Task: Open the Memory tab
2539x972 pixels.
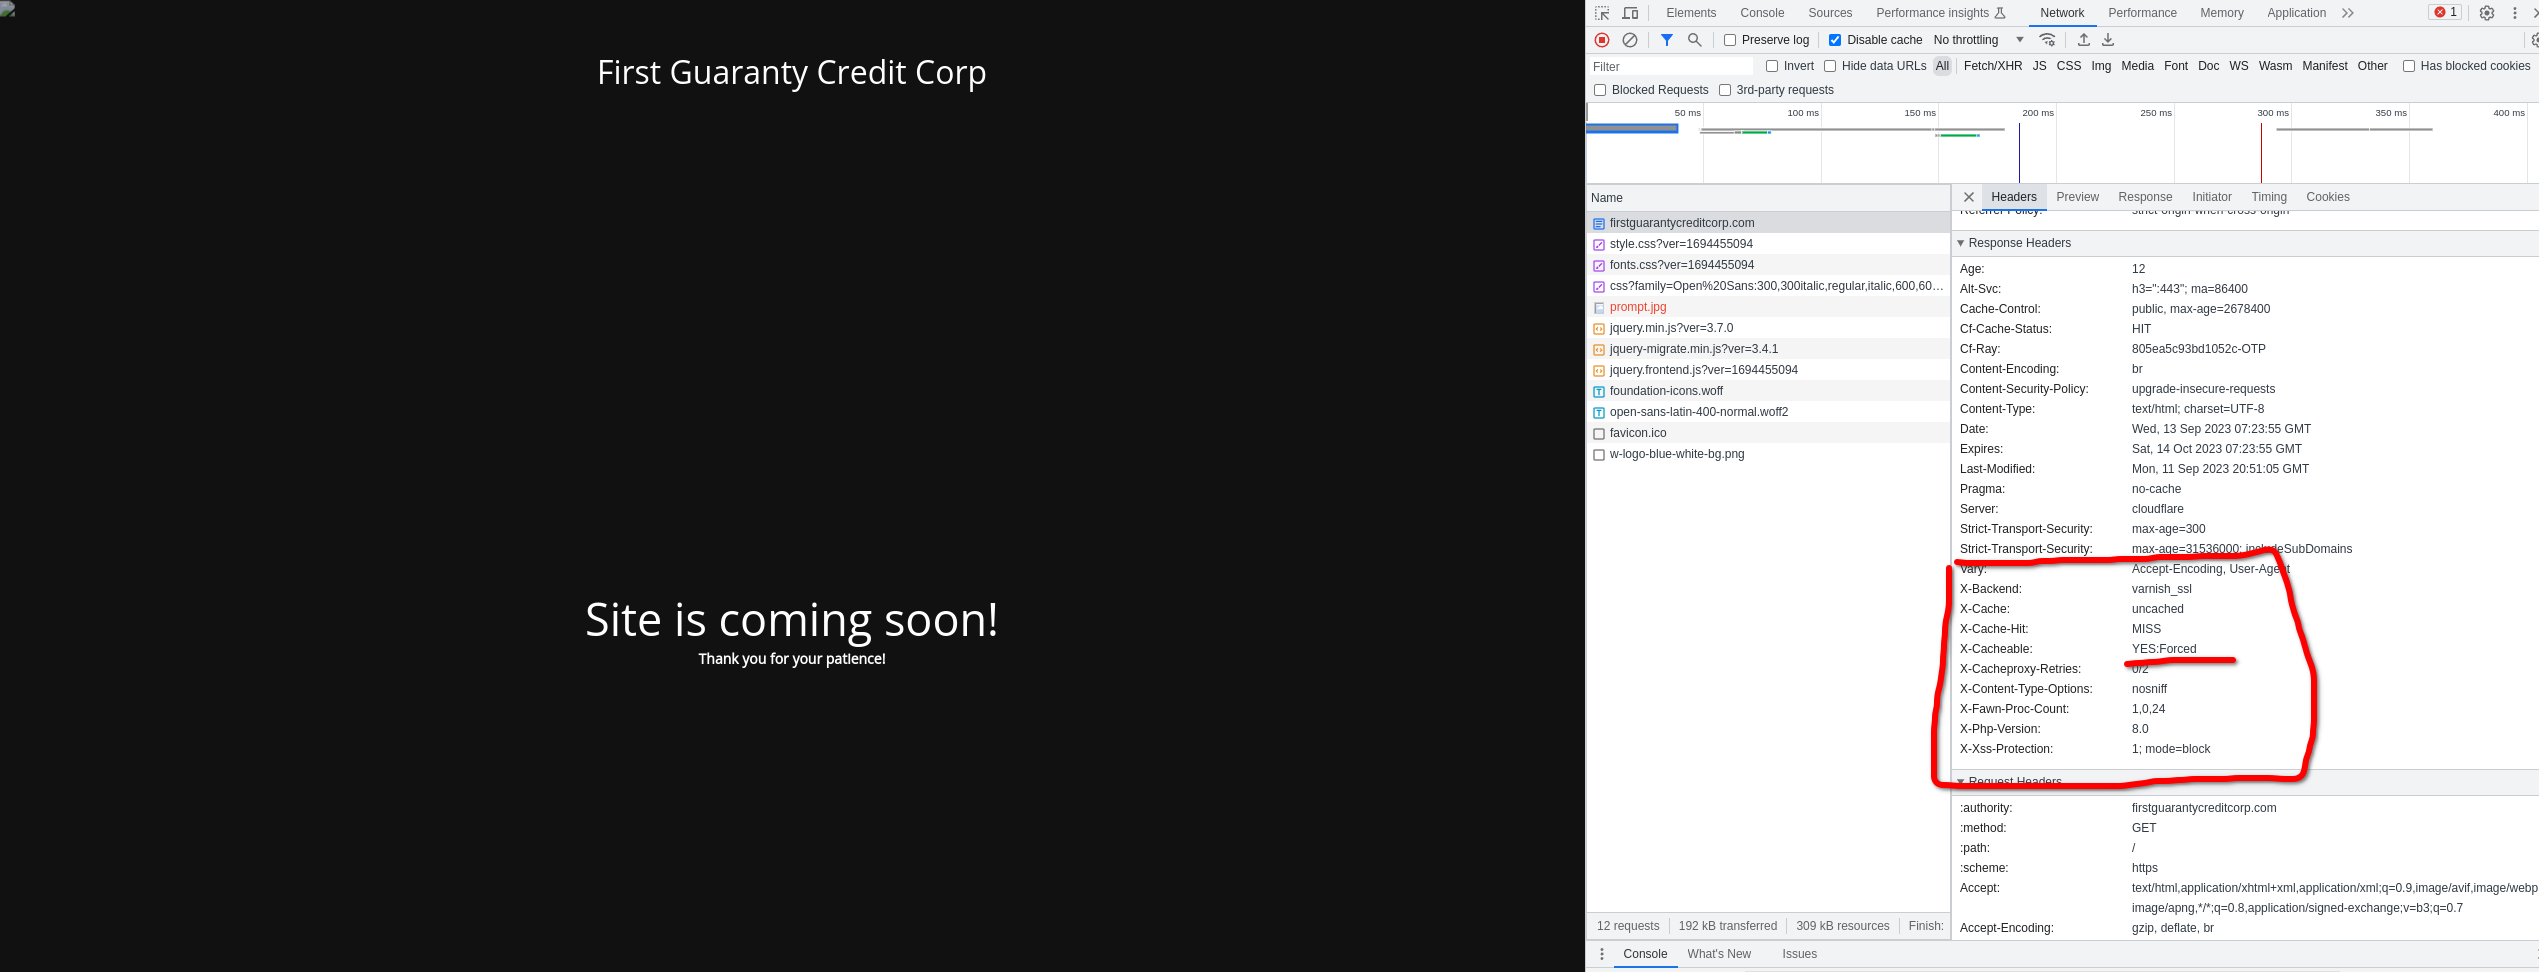Action: point(2222,13)
